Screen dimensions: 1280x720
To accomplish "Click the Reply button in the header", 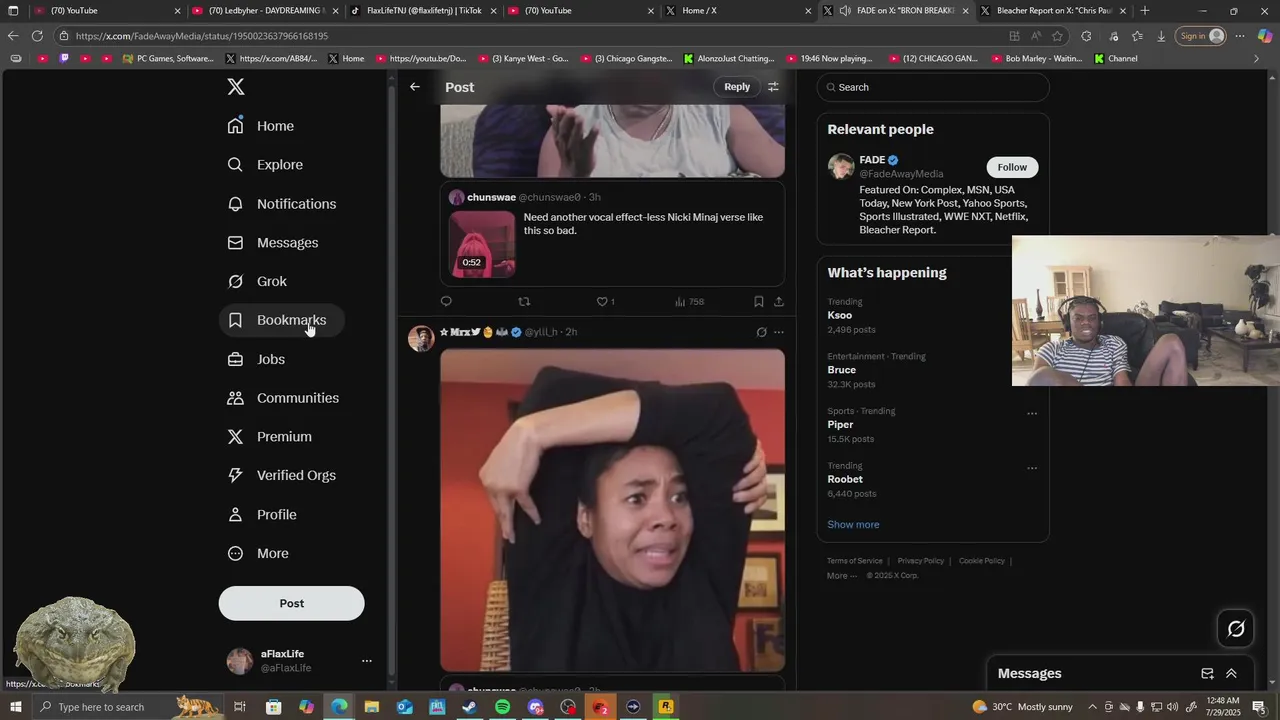I will coord(737,87).
